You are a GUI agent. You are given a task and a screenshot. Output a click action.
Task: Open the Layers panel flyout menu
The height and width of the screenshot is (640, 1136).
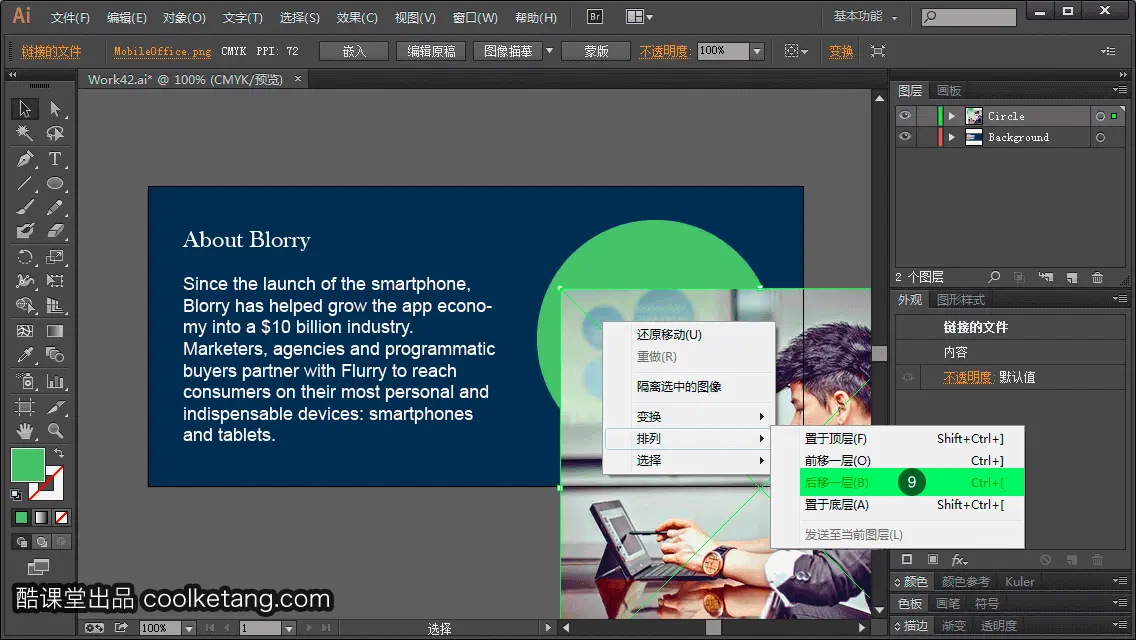[1120, 90]
